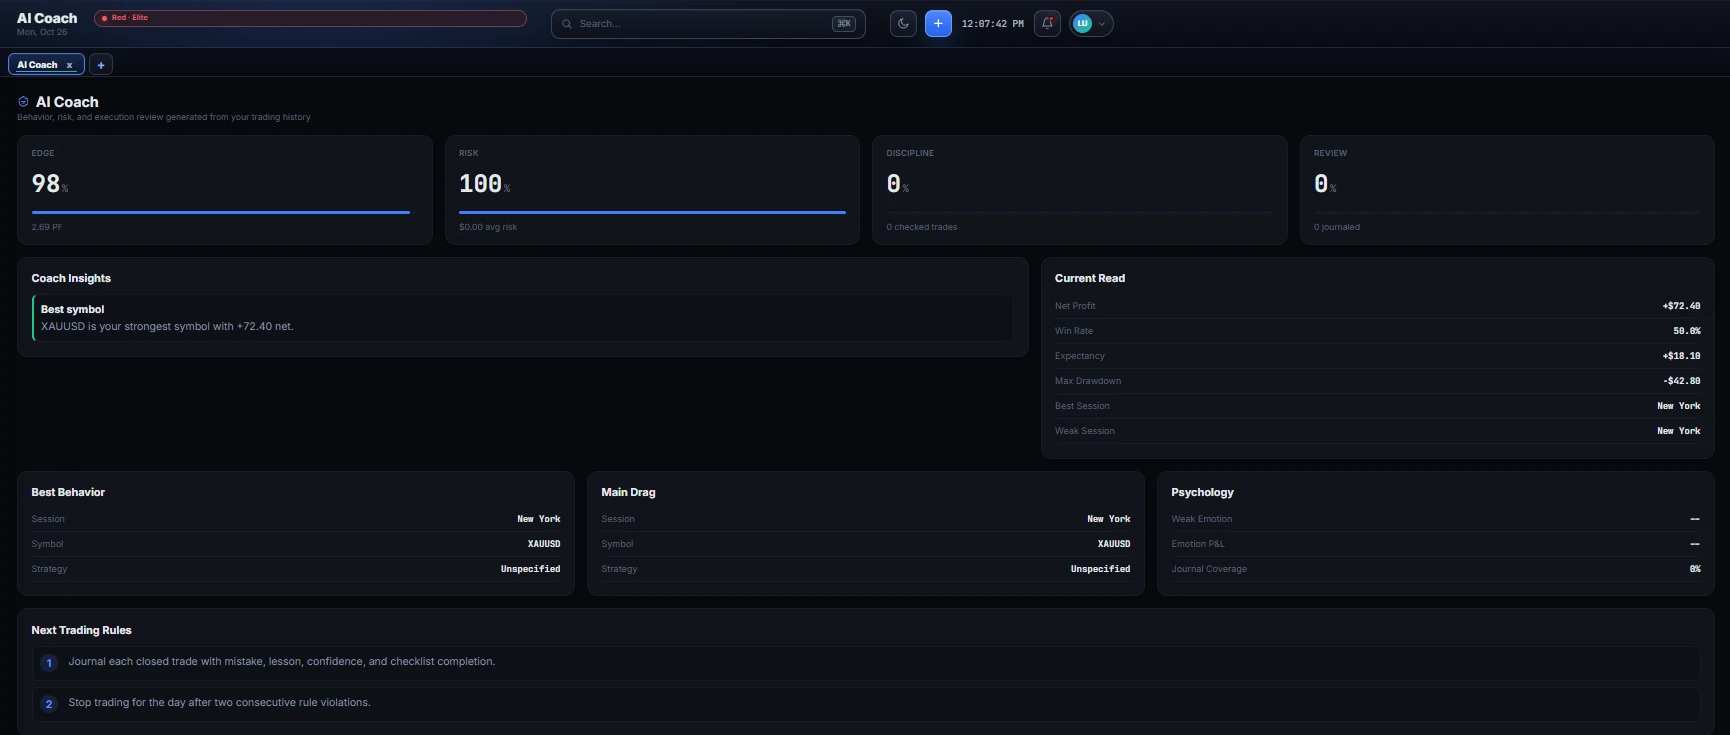Click the Max Drawdown -$42.80 value
This screenshot has height=735, width=1730.
[x=1681, y=381]
